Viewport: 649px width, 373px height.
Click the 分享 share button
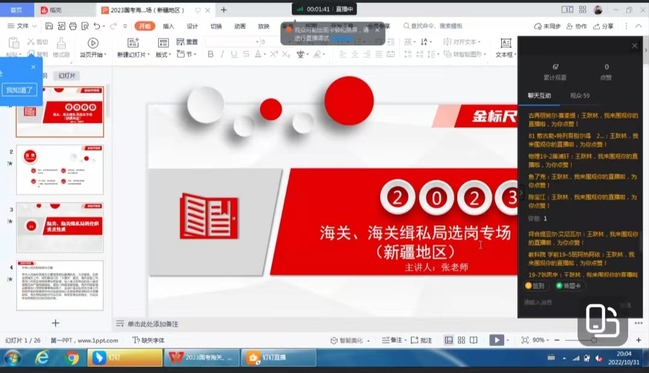tap(603, 26)
